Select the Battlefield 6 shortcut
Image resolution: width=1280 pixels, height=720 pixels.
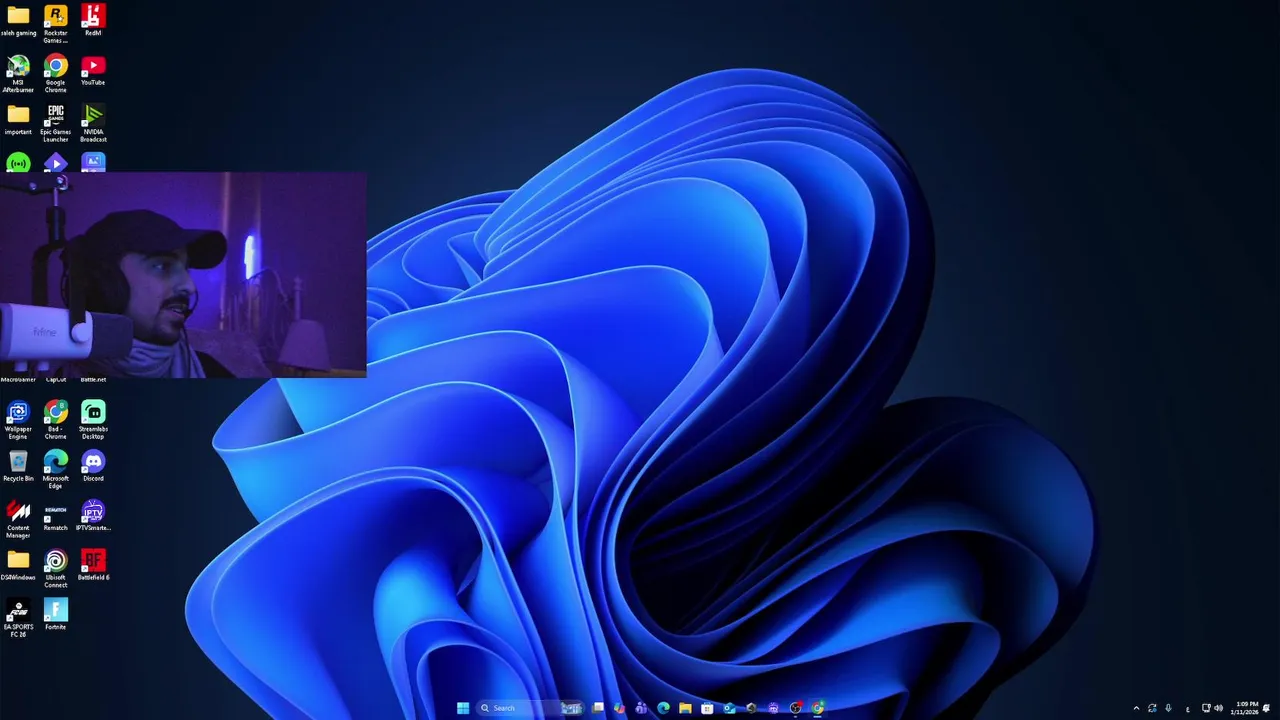pyautogui.click(x=93, y=564)
